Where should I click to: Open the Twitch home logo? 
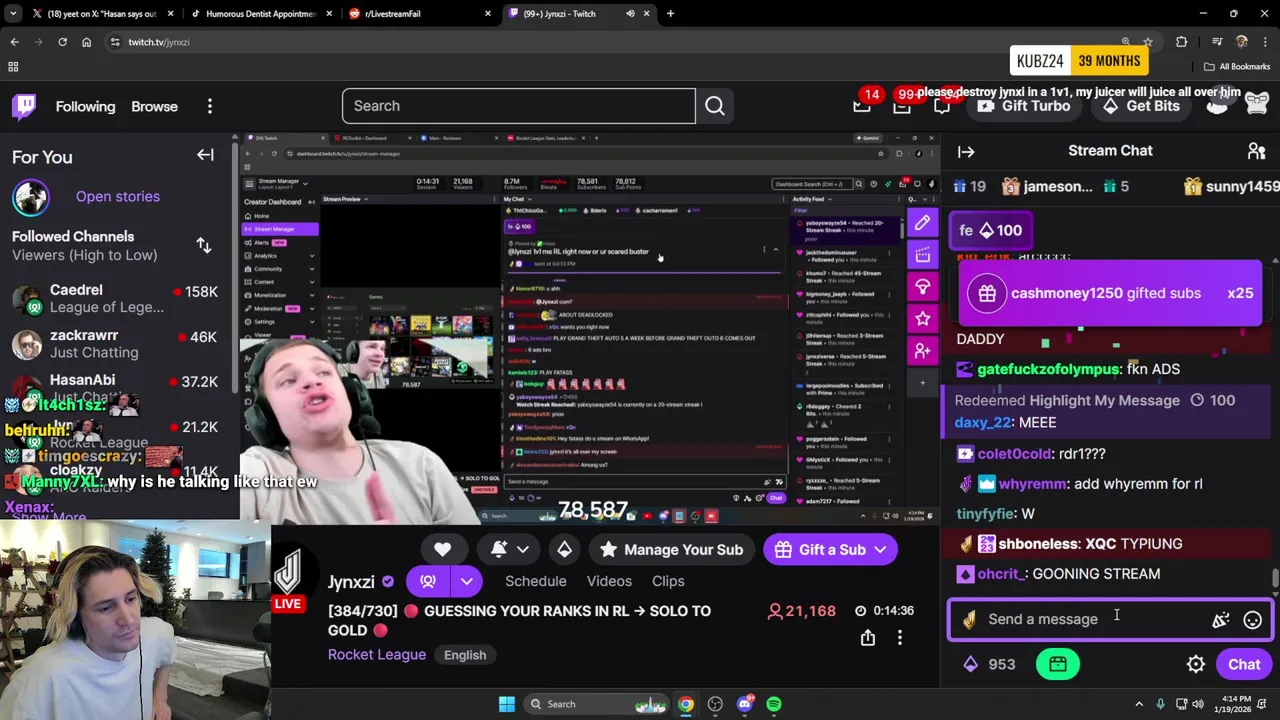tap(24, 106)
